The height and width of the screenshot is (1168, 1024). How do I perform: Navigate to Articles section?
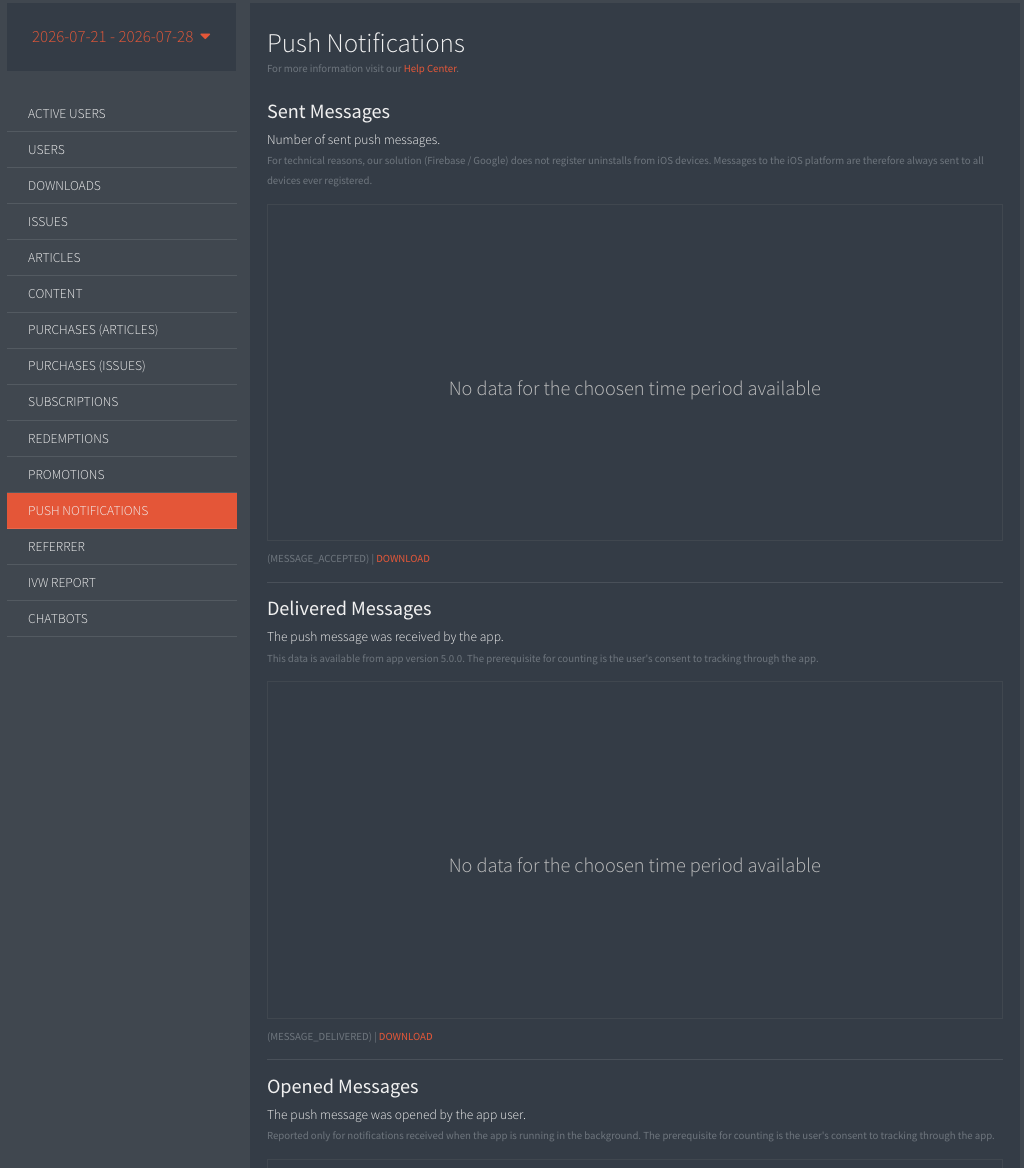coord(122,258)
